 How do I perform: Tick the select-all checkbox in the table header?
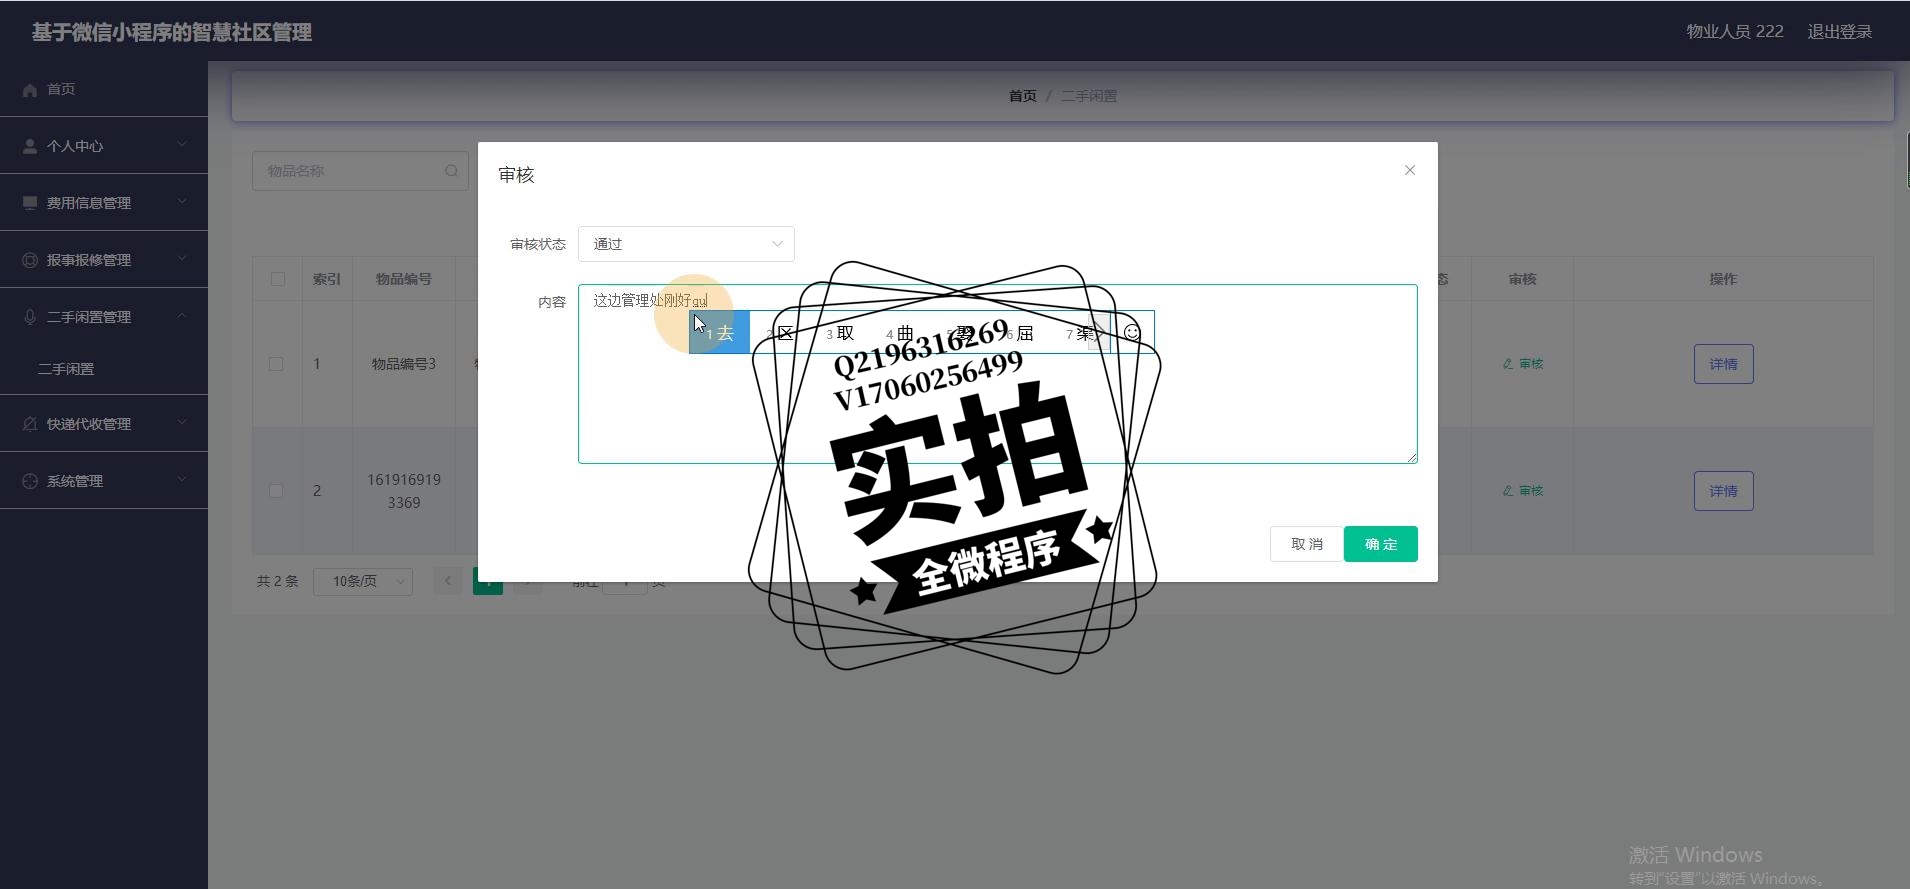coord(278,279)
